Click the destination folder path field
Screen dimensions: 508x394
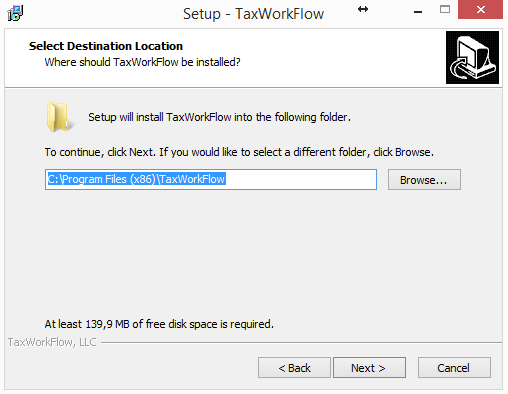tap(211, 180)
